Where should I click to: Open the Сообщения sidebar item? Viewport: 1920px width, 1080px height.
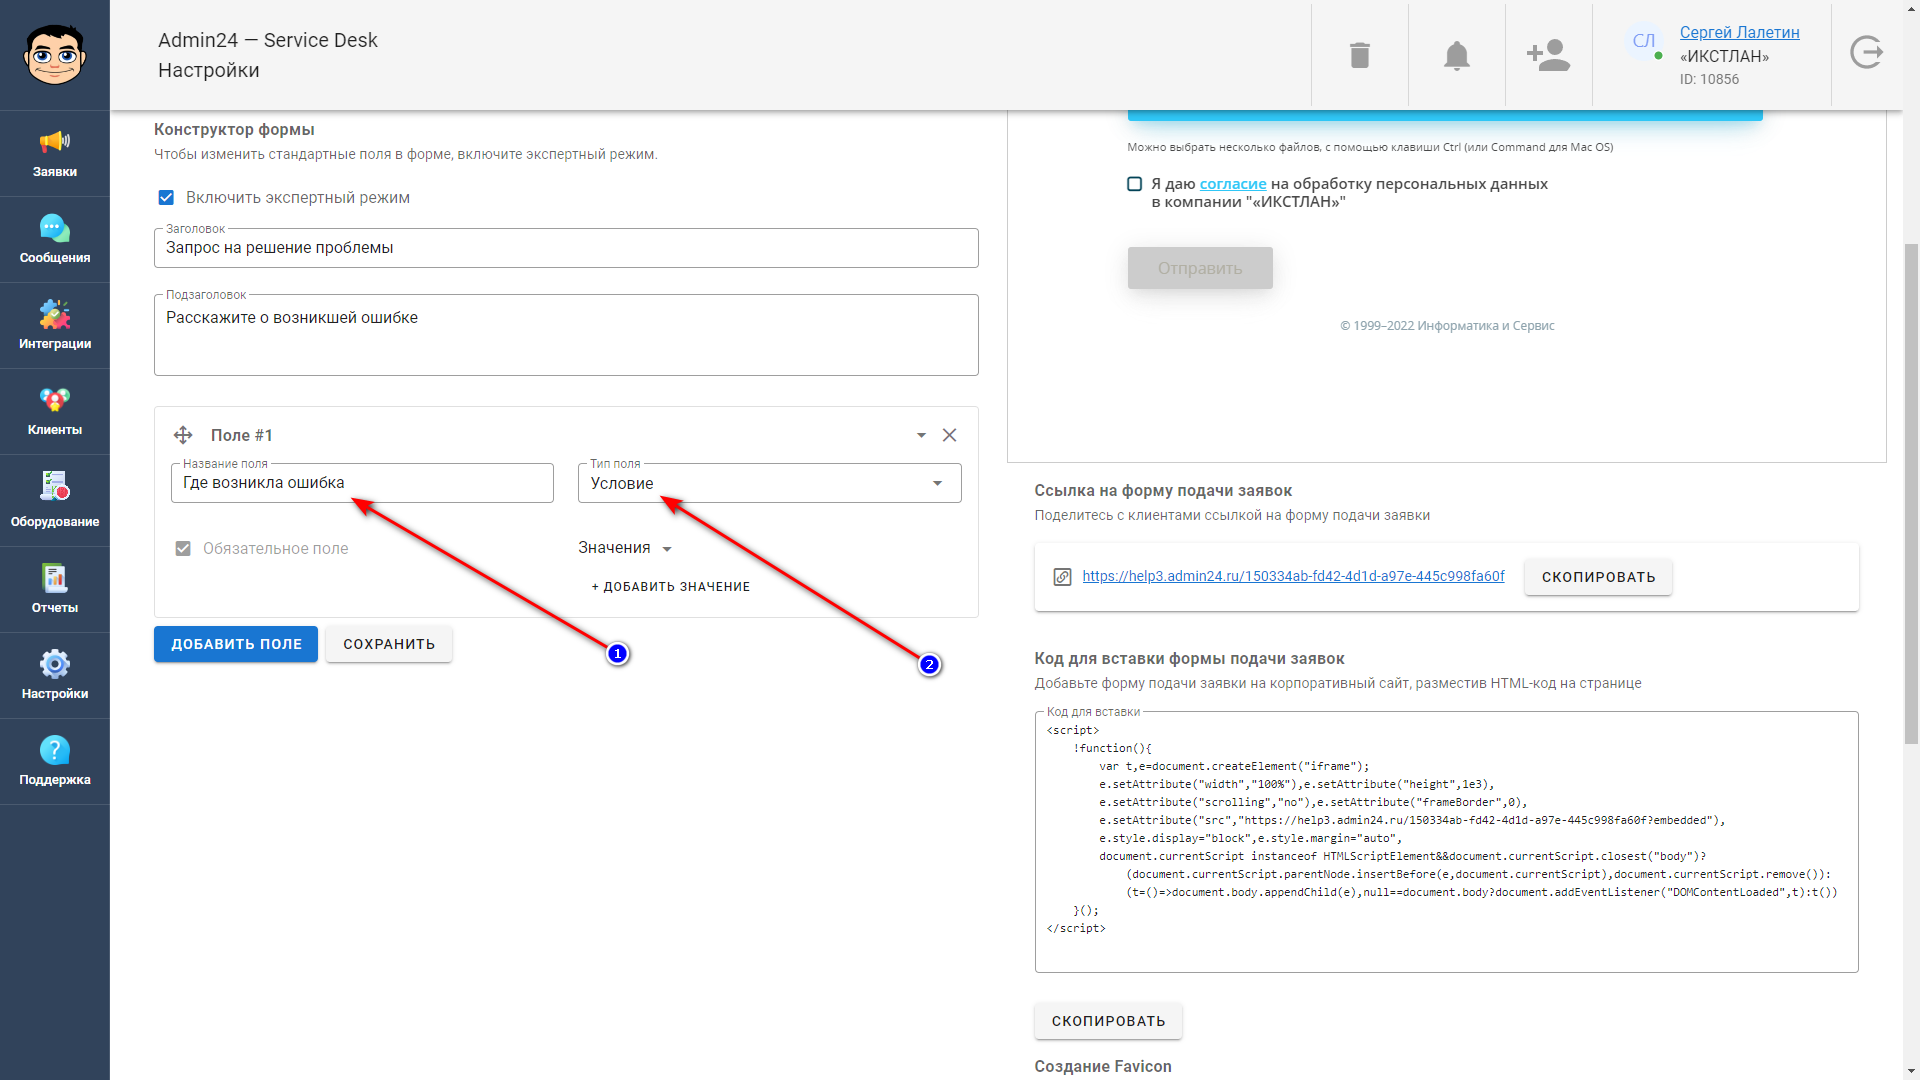click(55, 240)
